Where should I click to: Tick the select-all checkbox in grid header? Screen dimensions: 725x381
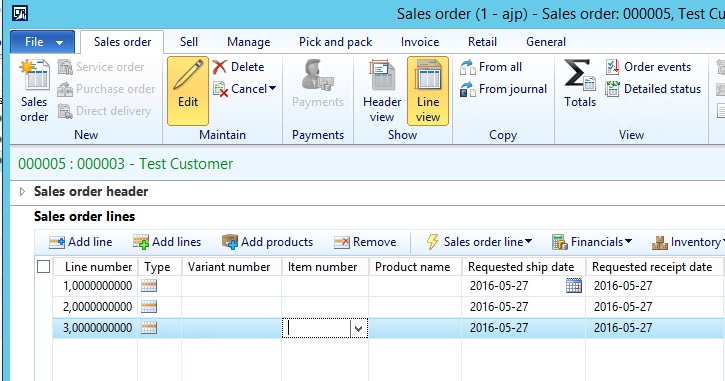pos(43,267)
